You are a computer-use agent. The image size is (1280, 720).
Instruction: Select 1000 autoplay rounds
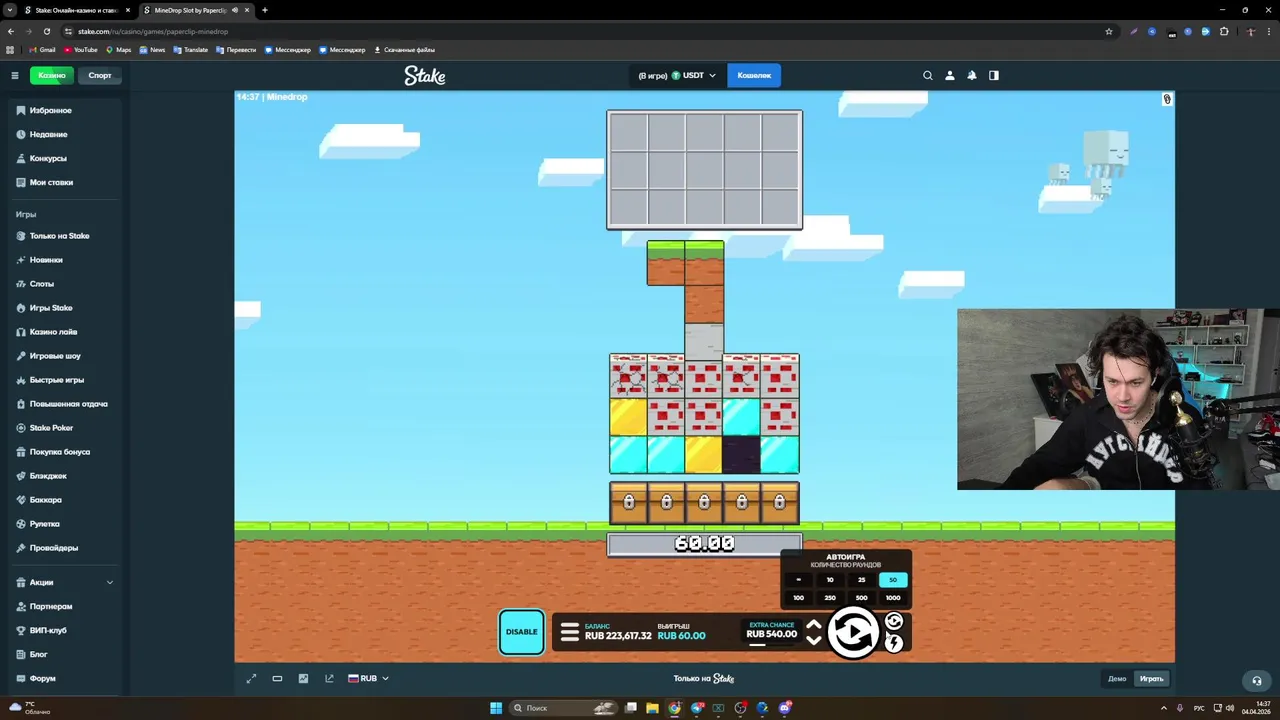(893, 598)
